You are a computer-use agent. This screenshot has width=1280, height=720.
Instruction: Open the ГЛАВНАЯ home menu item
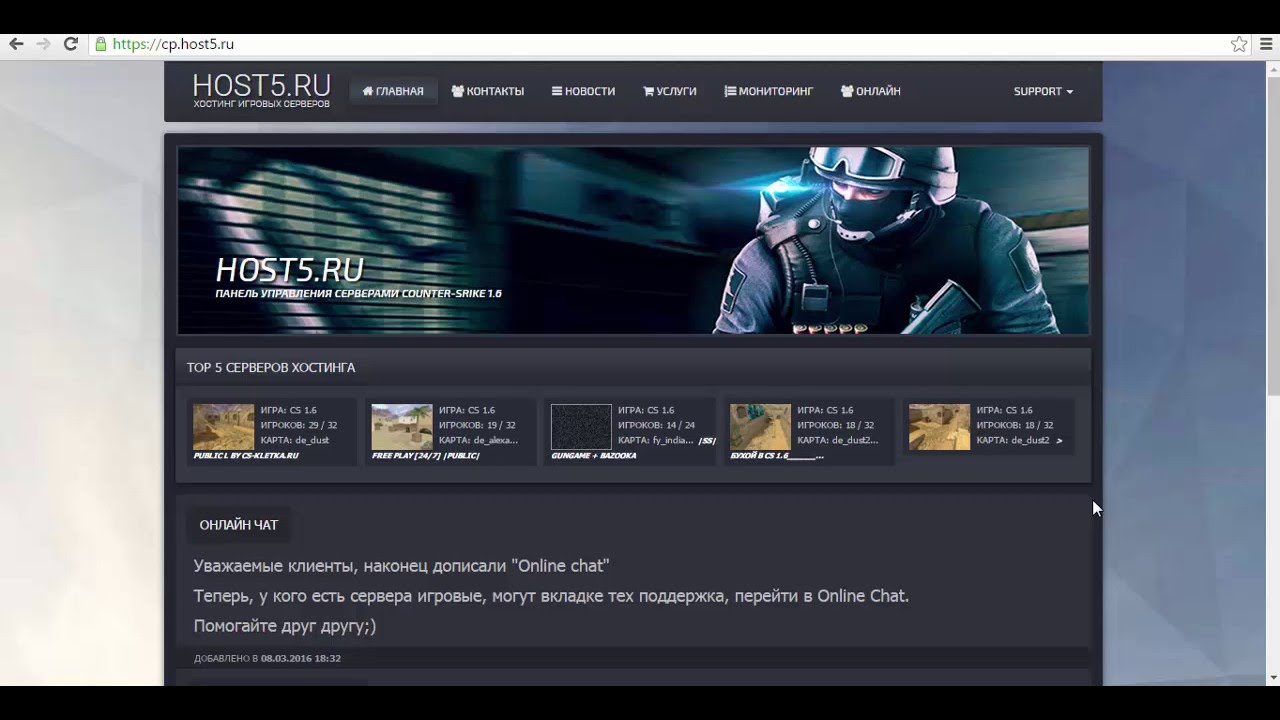[393, 91]
